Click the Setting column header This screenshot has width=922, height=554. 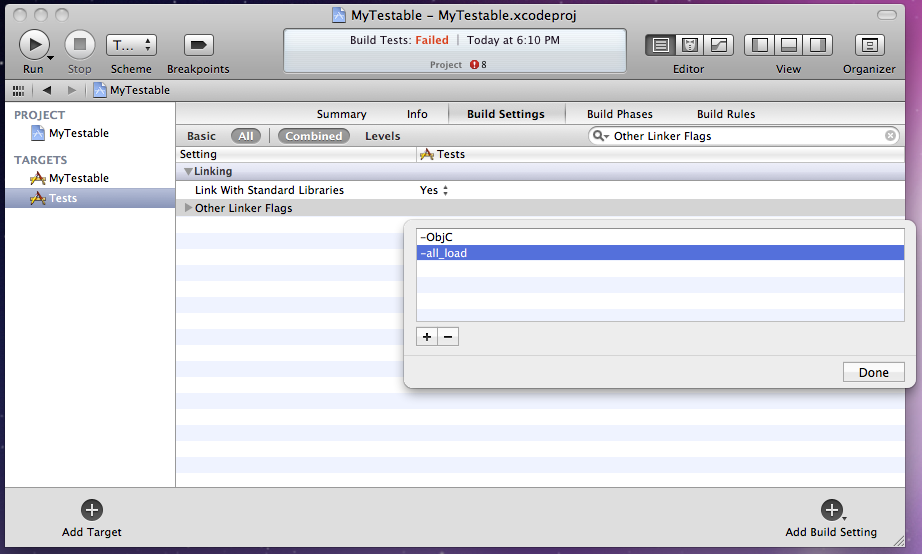tap(296, 154)
